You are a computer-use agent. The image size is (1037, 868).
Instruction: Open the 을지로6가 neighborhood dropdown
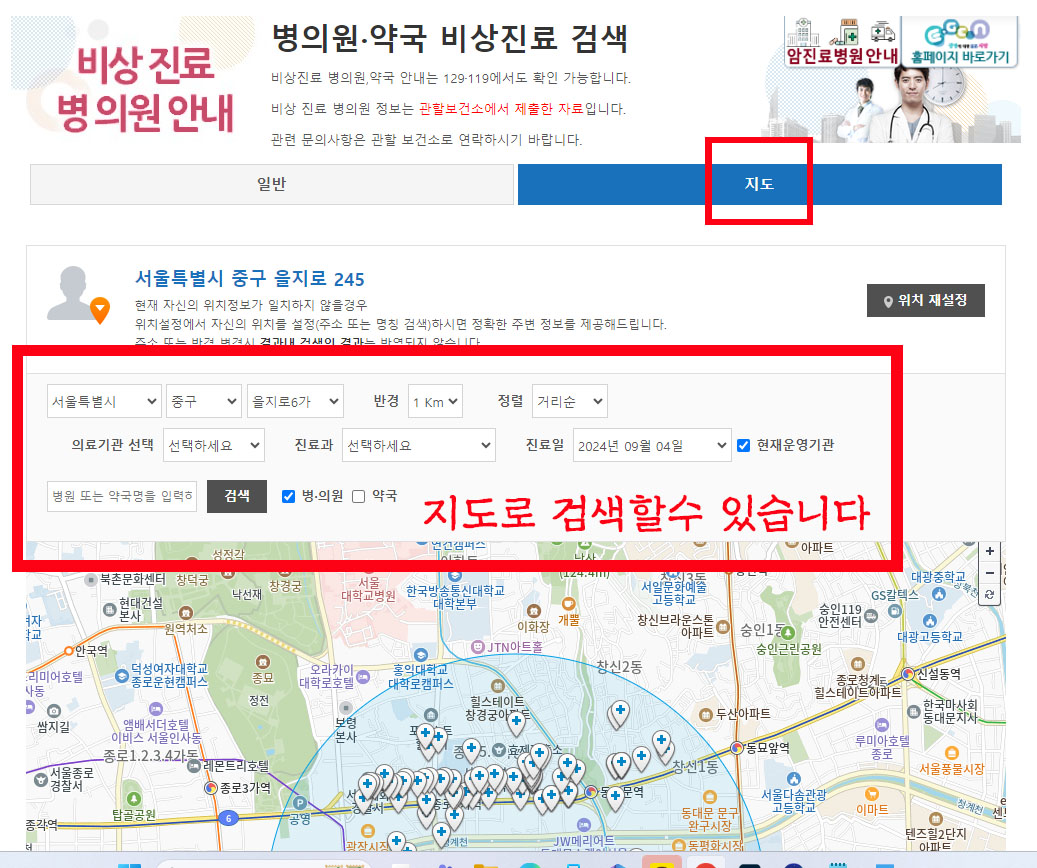click(295, 401)
